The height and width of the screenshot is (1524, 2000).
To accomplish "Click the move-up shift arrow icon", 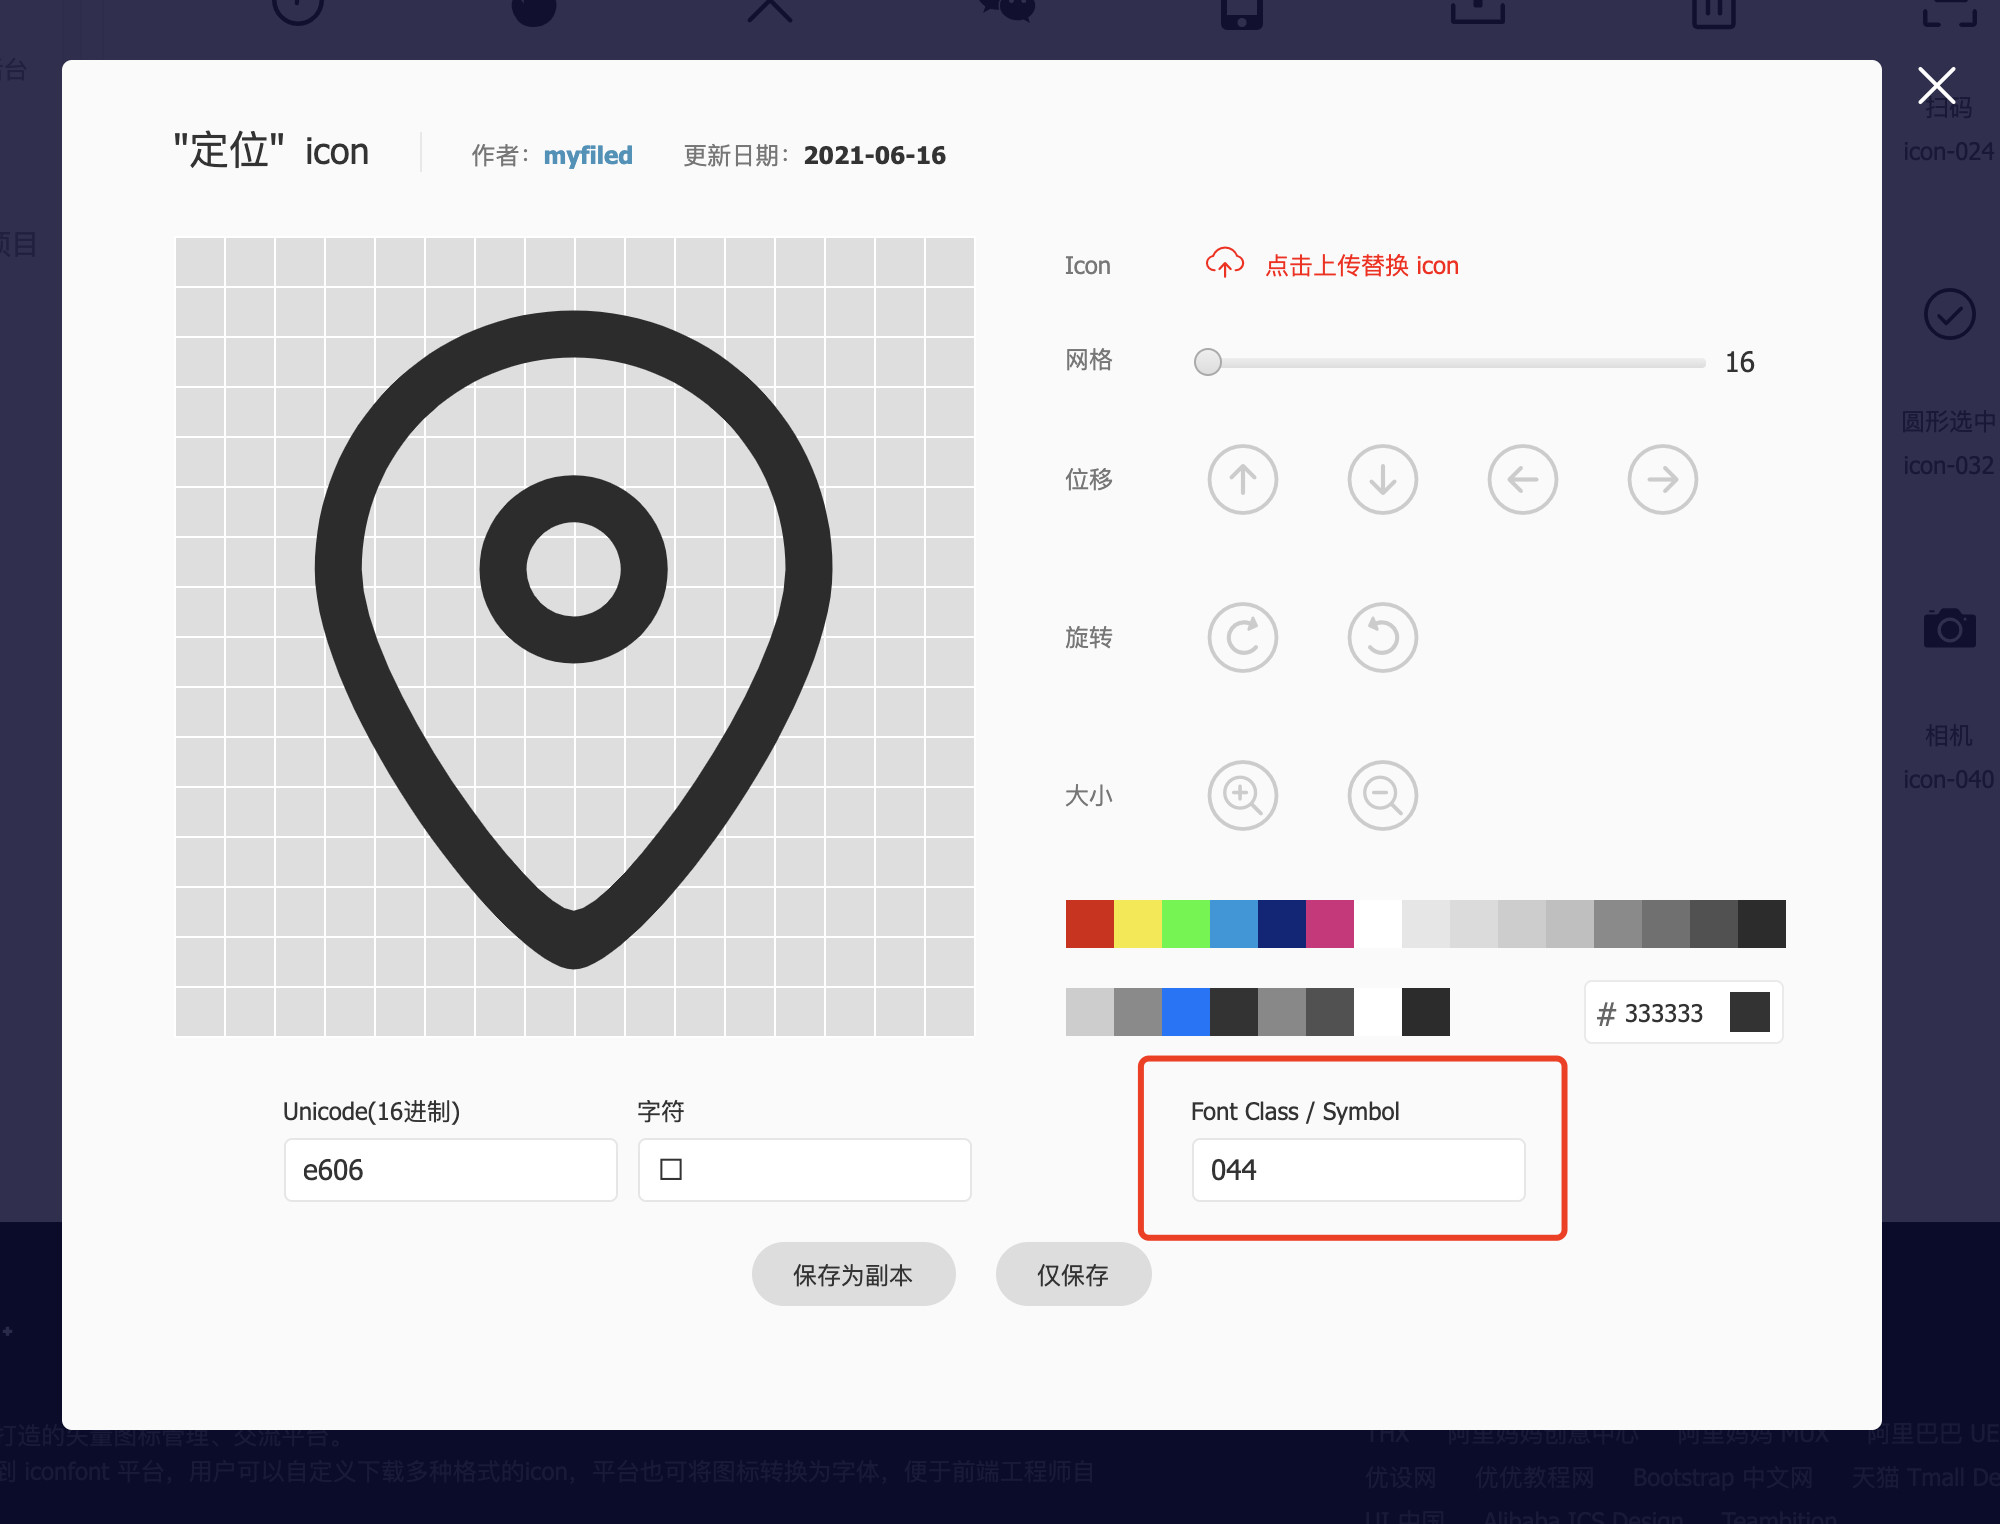I will click(1242, 480).
